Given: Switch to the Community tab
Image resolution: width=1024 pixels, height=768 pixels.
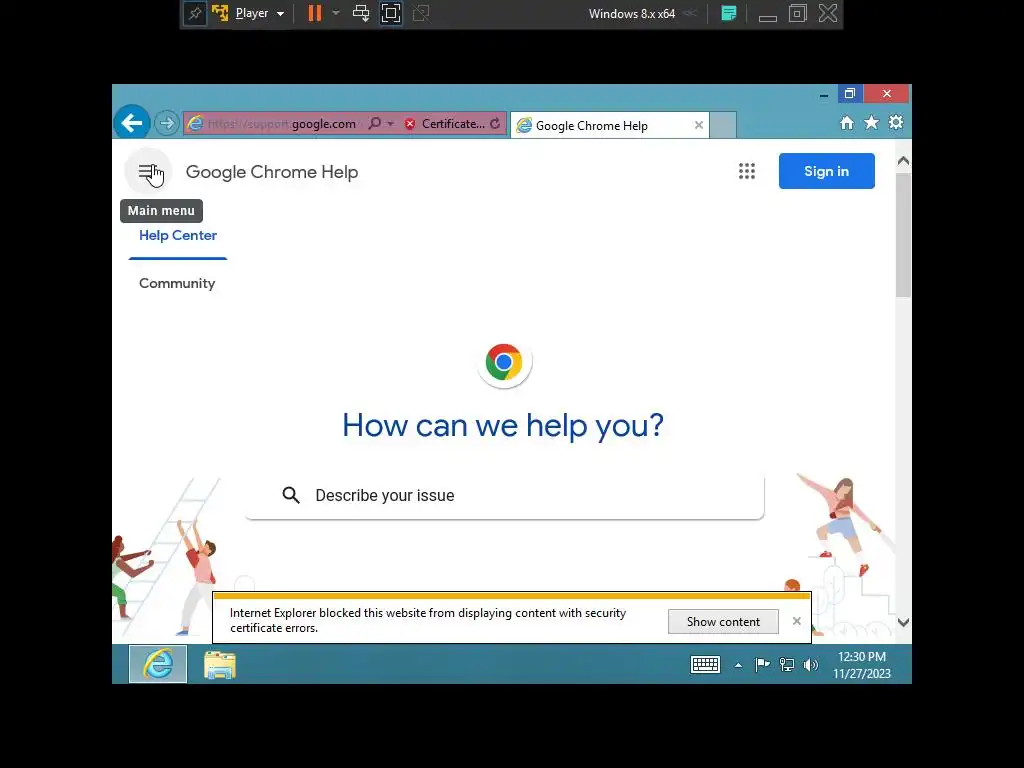Looking at the screenshot, I should pyautogui.click(x=177, y=283).
